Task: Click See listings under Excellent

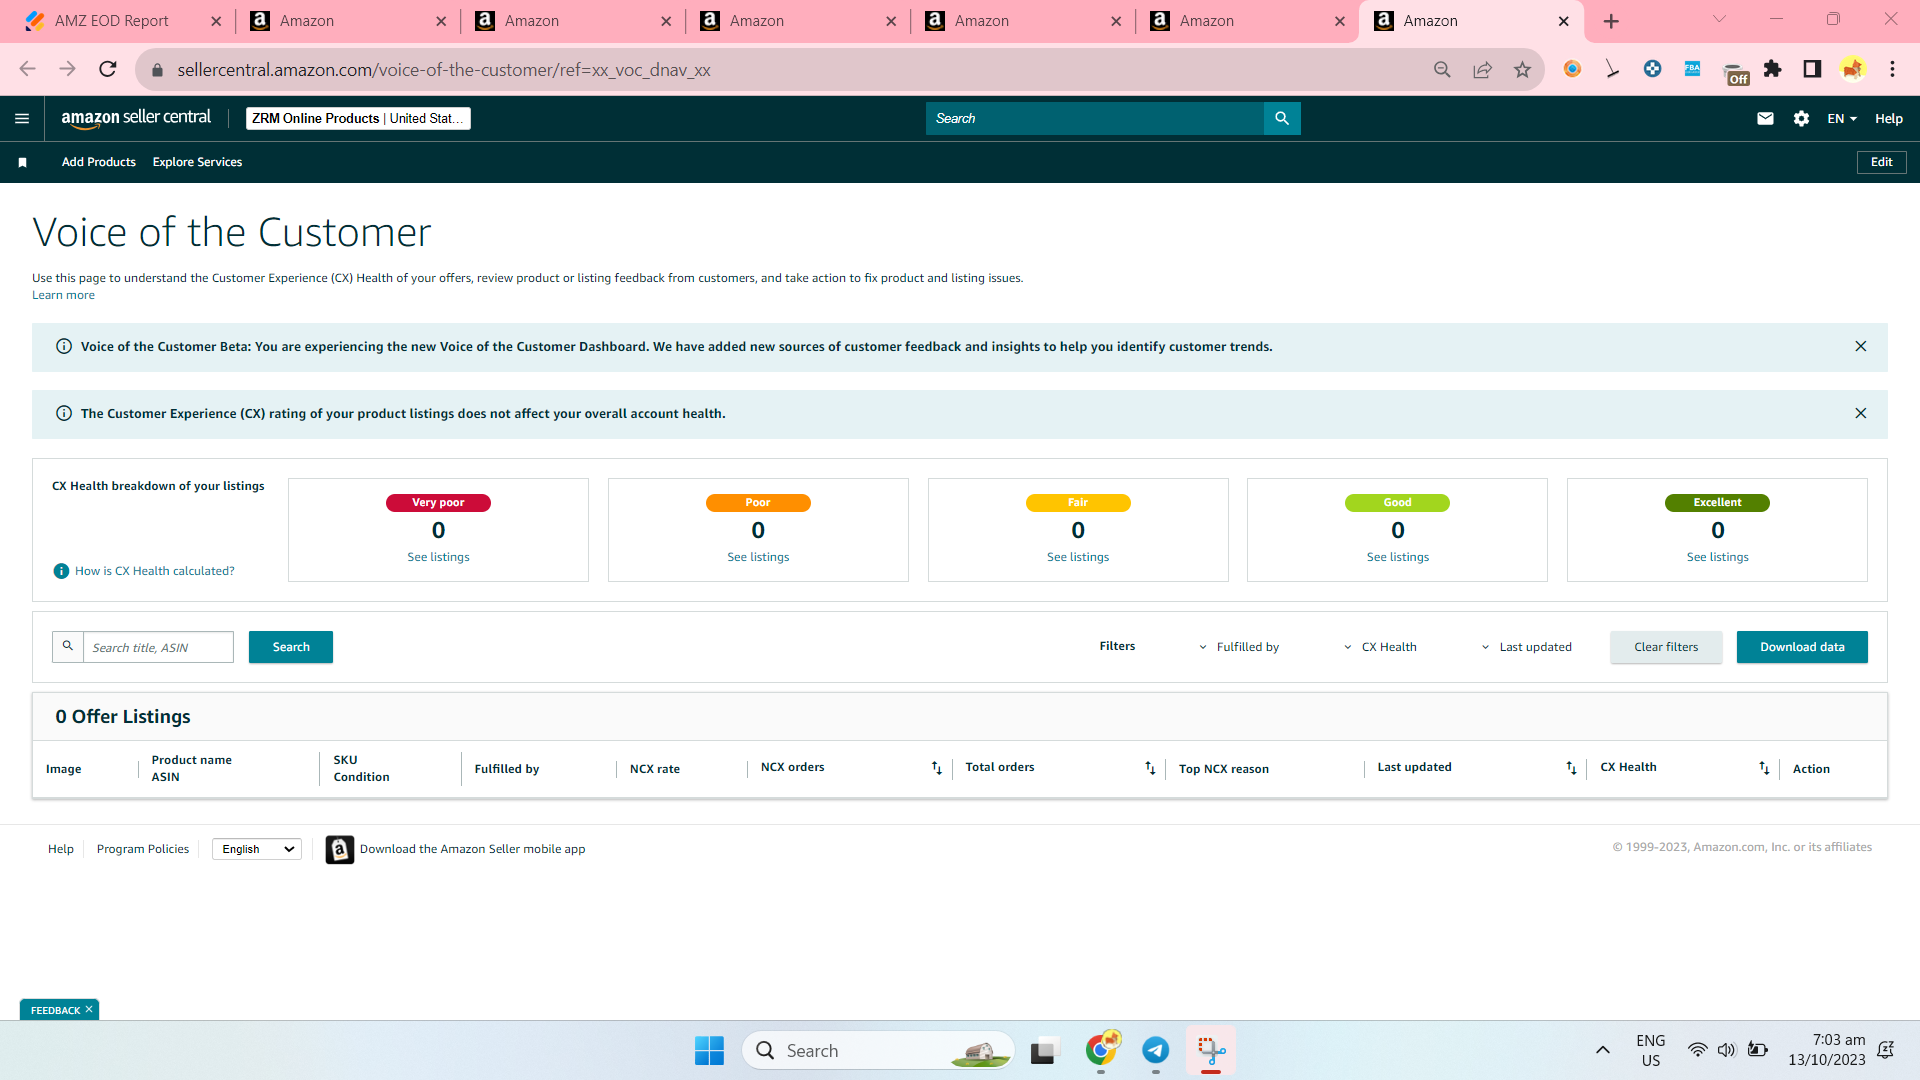Action: [x=1718, y=557]
